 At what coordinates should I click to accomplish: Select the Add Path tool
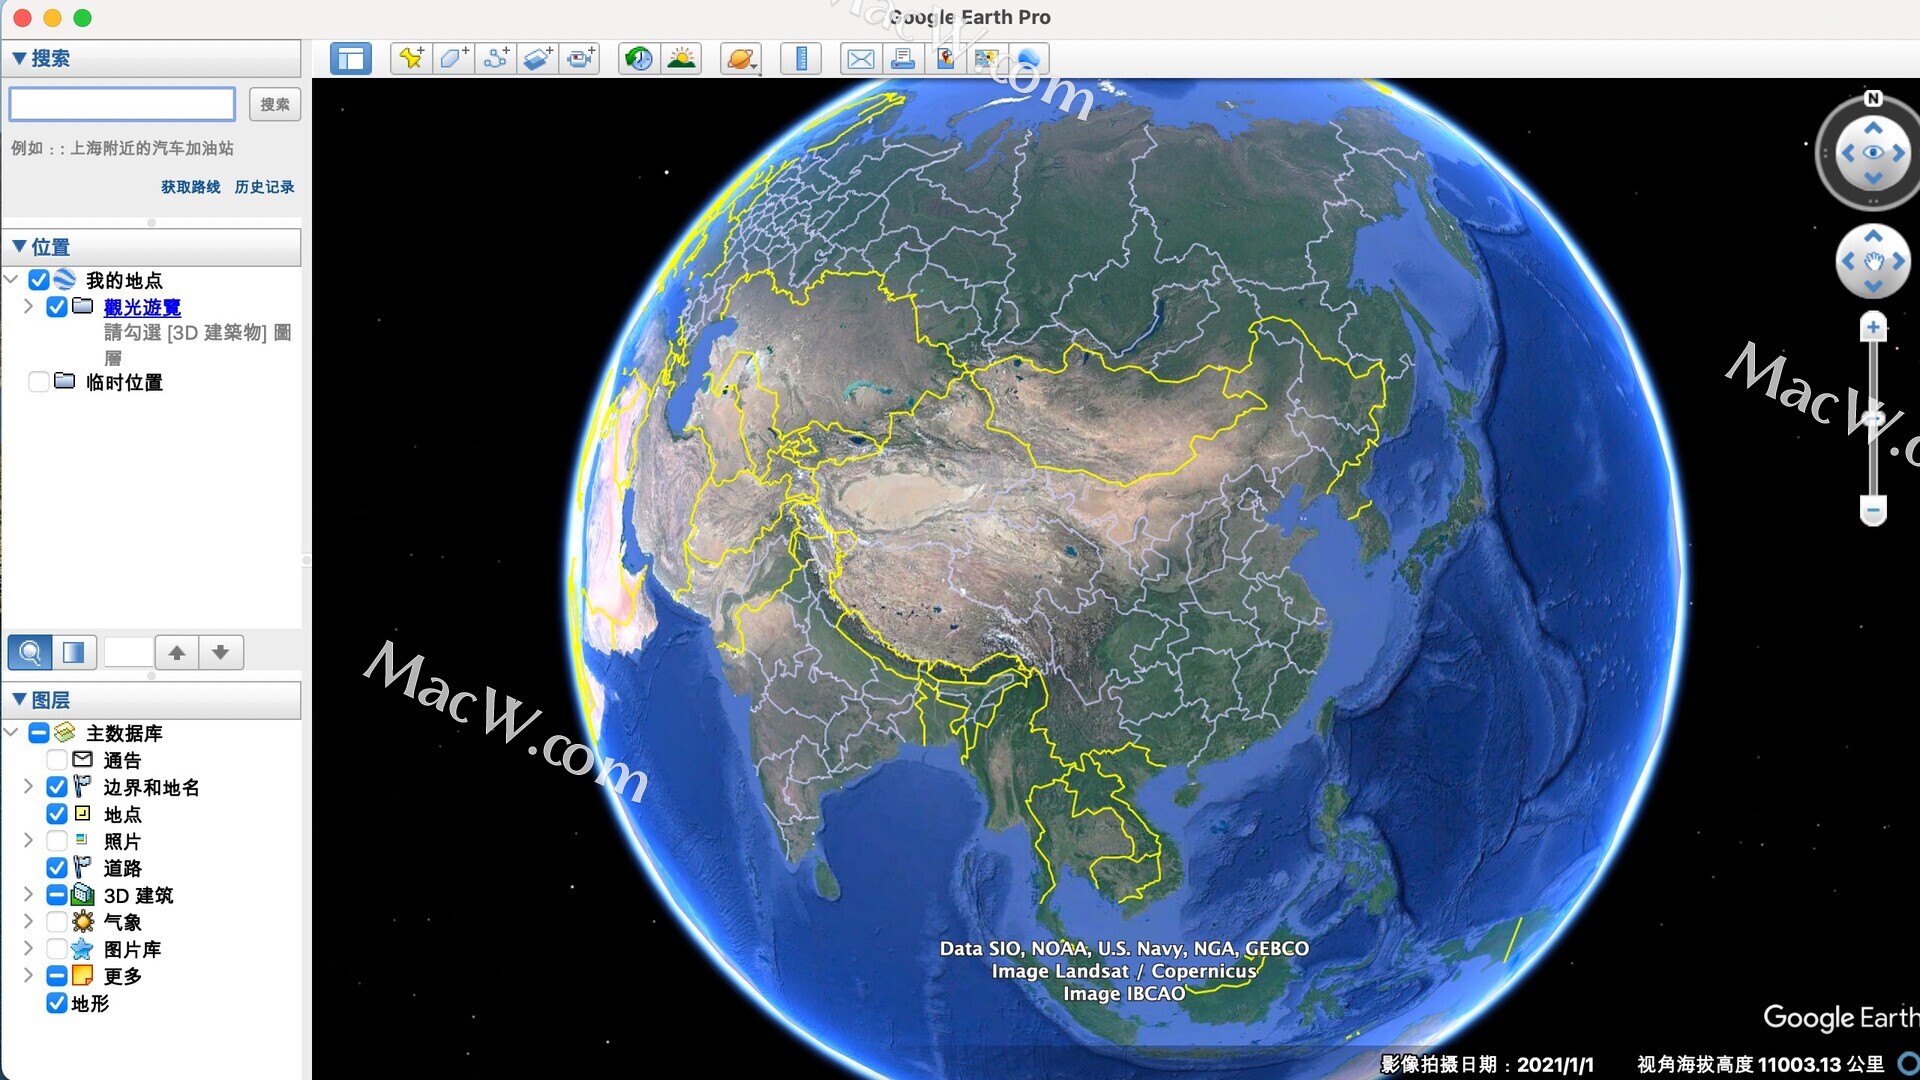click(x=496, y=59)
